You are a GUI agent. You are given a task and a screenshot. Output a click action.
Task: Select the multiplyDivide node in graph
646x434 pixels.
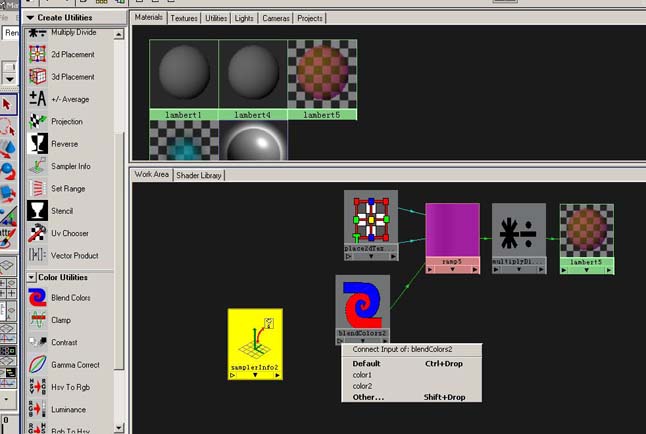519,238
